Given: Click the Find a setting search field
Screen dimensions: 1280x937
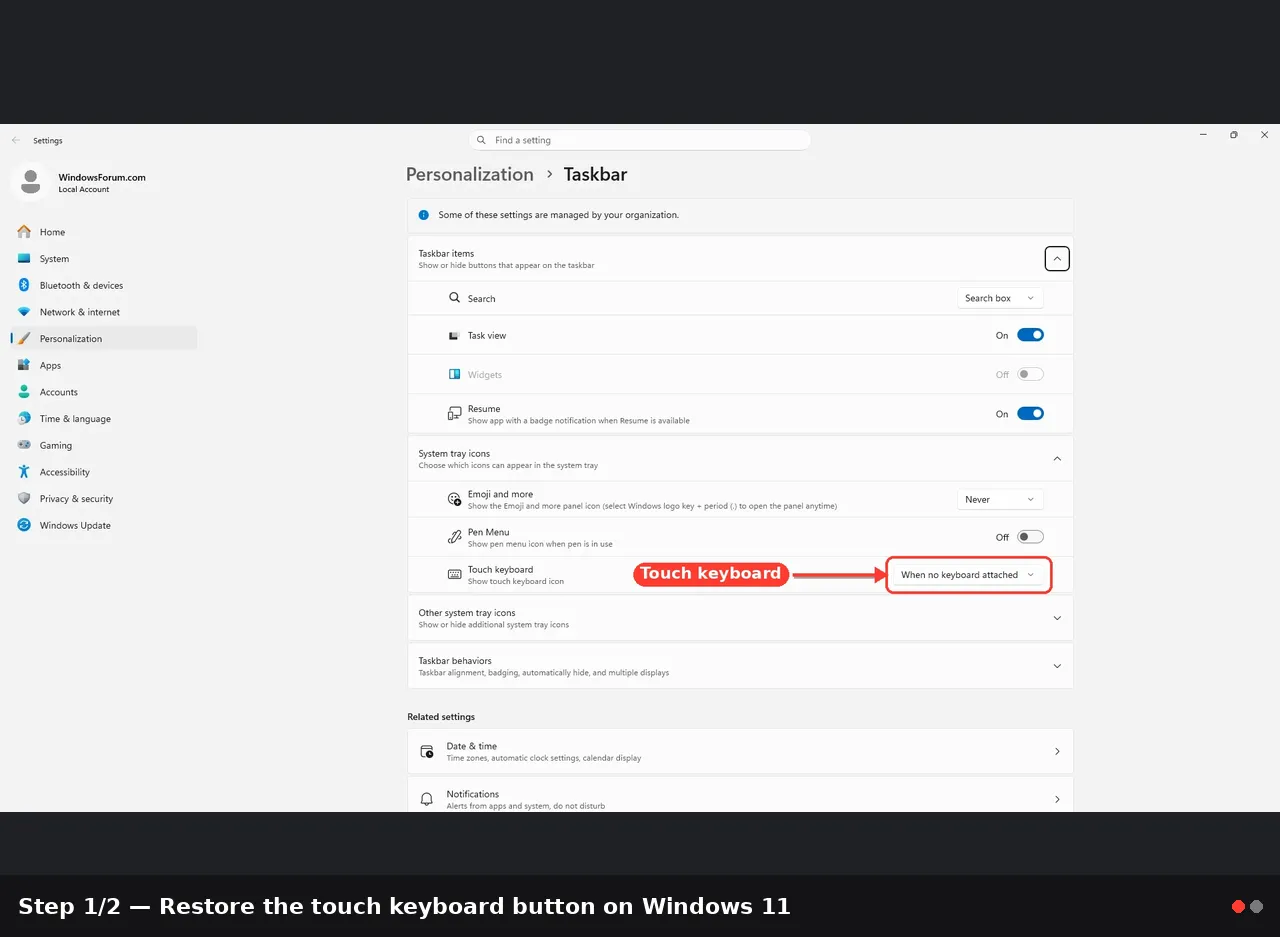Looking at the screenshot, I should point(640,140).
